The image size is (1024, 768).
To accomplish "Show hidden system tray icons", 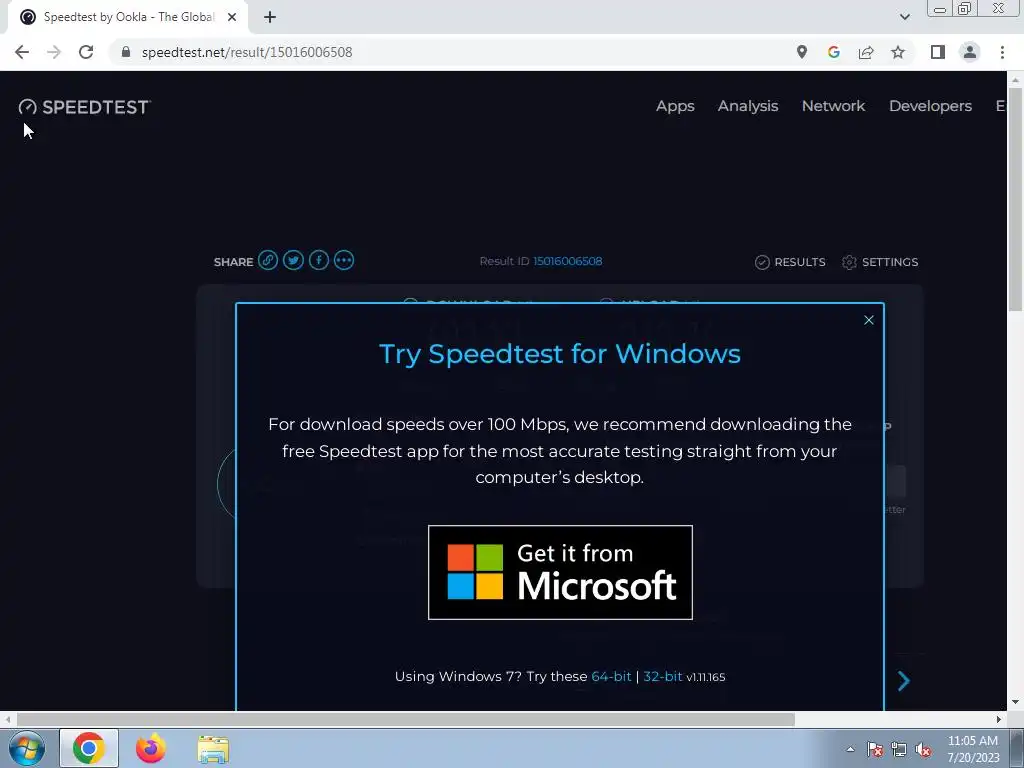I will 850,749.
